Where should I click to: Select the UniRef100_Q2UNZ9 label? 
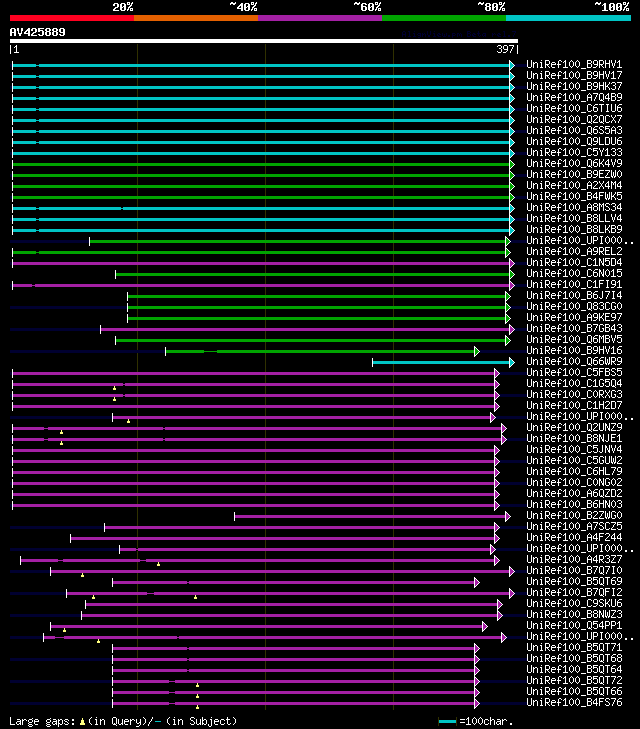coord(574,427)
